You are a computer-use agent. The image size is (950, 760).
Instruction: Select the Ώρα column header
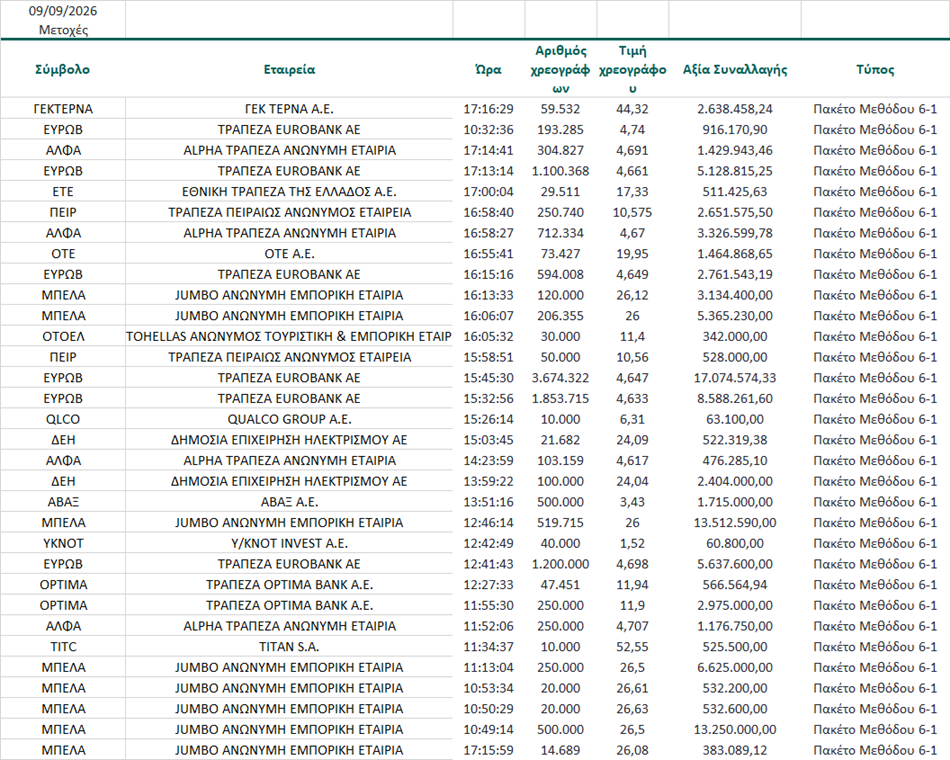(488, 69)
